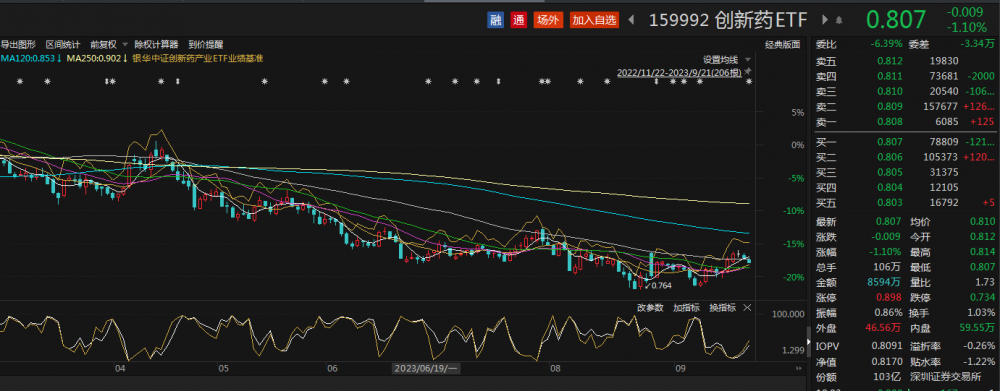The image size is (1000, 391).
Task: Click the 159992 创新药ETF title
Action: [x=728, y=20]
